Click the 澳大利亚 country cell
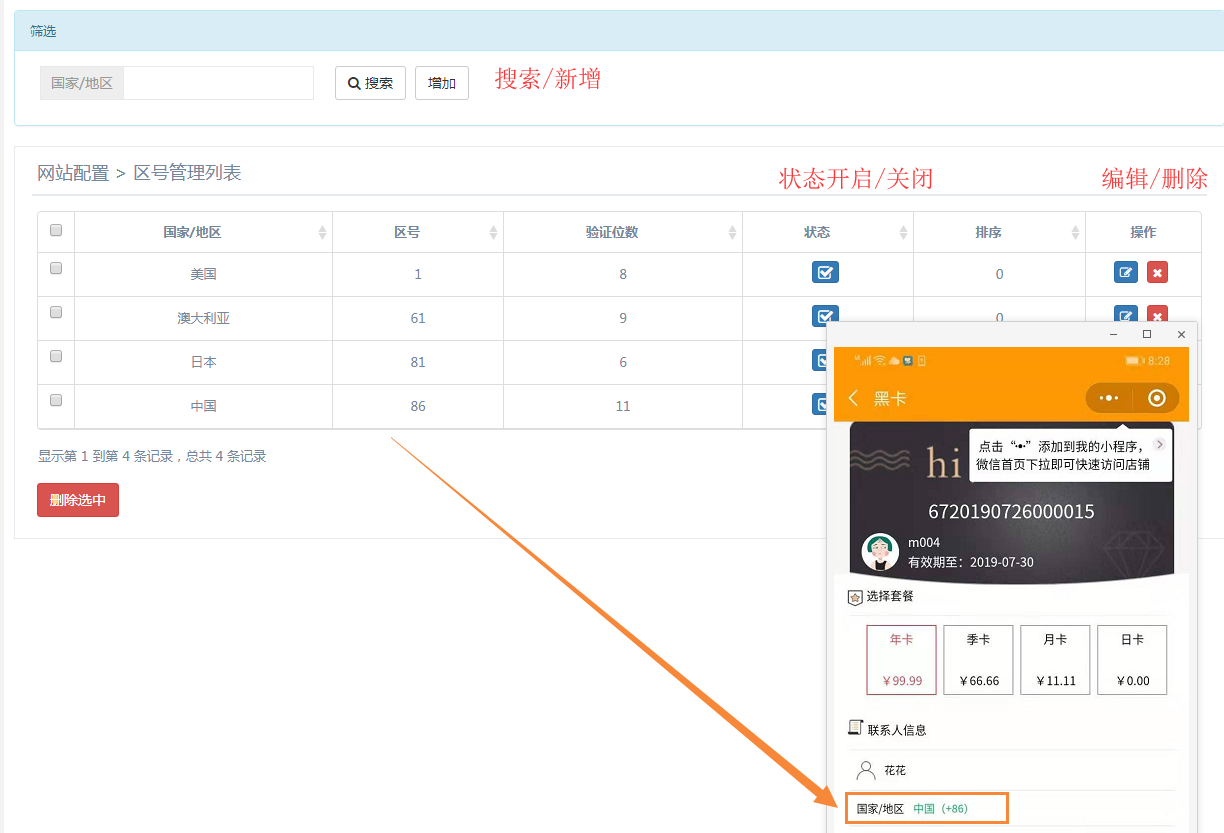The image size is (1224, 833). tap(204, 318)
